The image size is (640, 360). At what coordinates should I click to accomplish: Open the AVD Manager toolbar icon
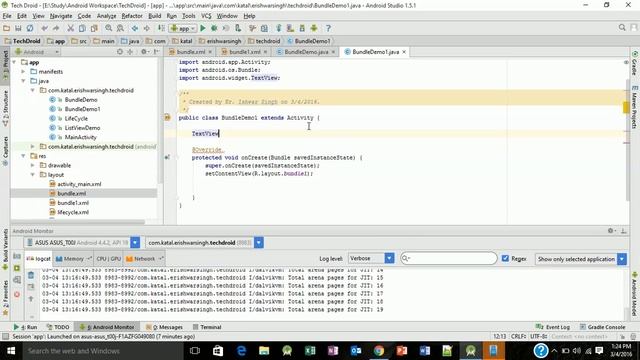tap(290, 28)
